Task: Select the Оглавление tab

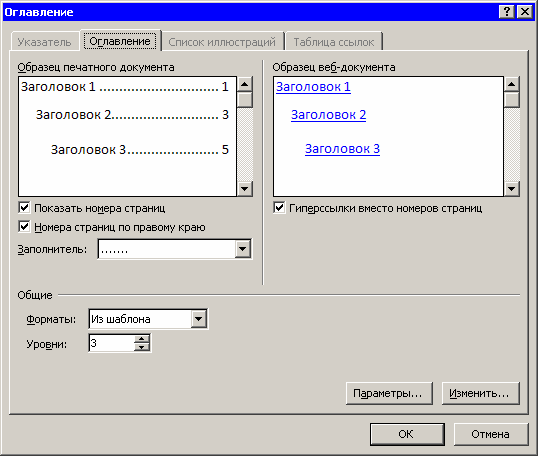Action: click(x=120, y=41)
